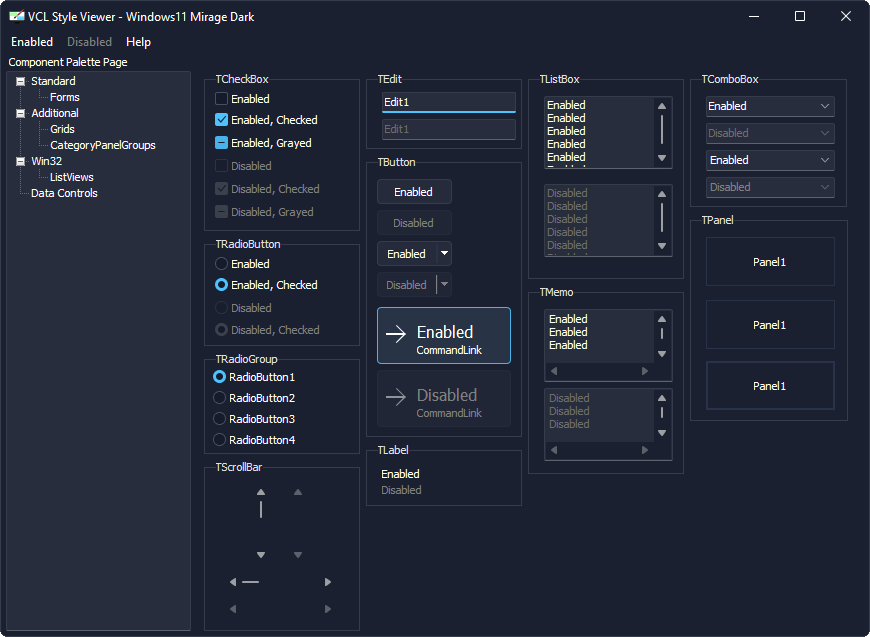
Task: Select RadioButton2 in TRadioGroup
Action: pyautogui.click(x=220, y=398)
